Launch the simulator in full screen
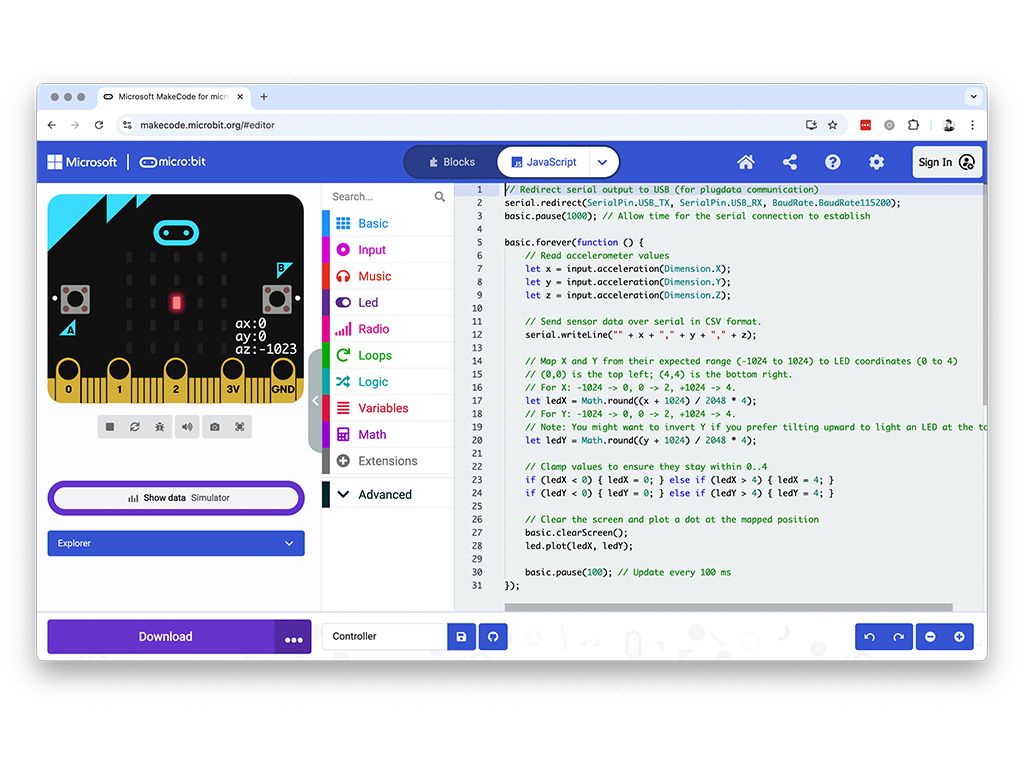1024x768 pixels. tap(240, 427)
